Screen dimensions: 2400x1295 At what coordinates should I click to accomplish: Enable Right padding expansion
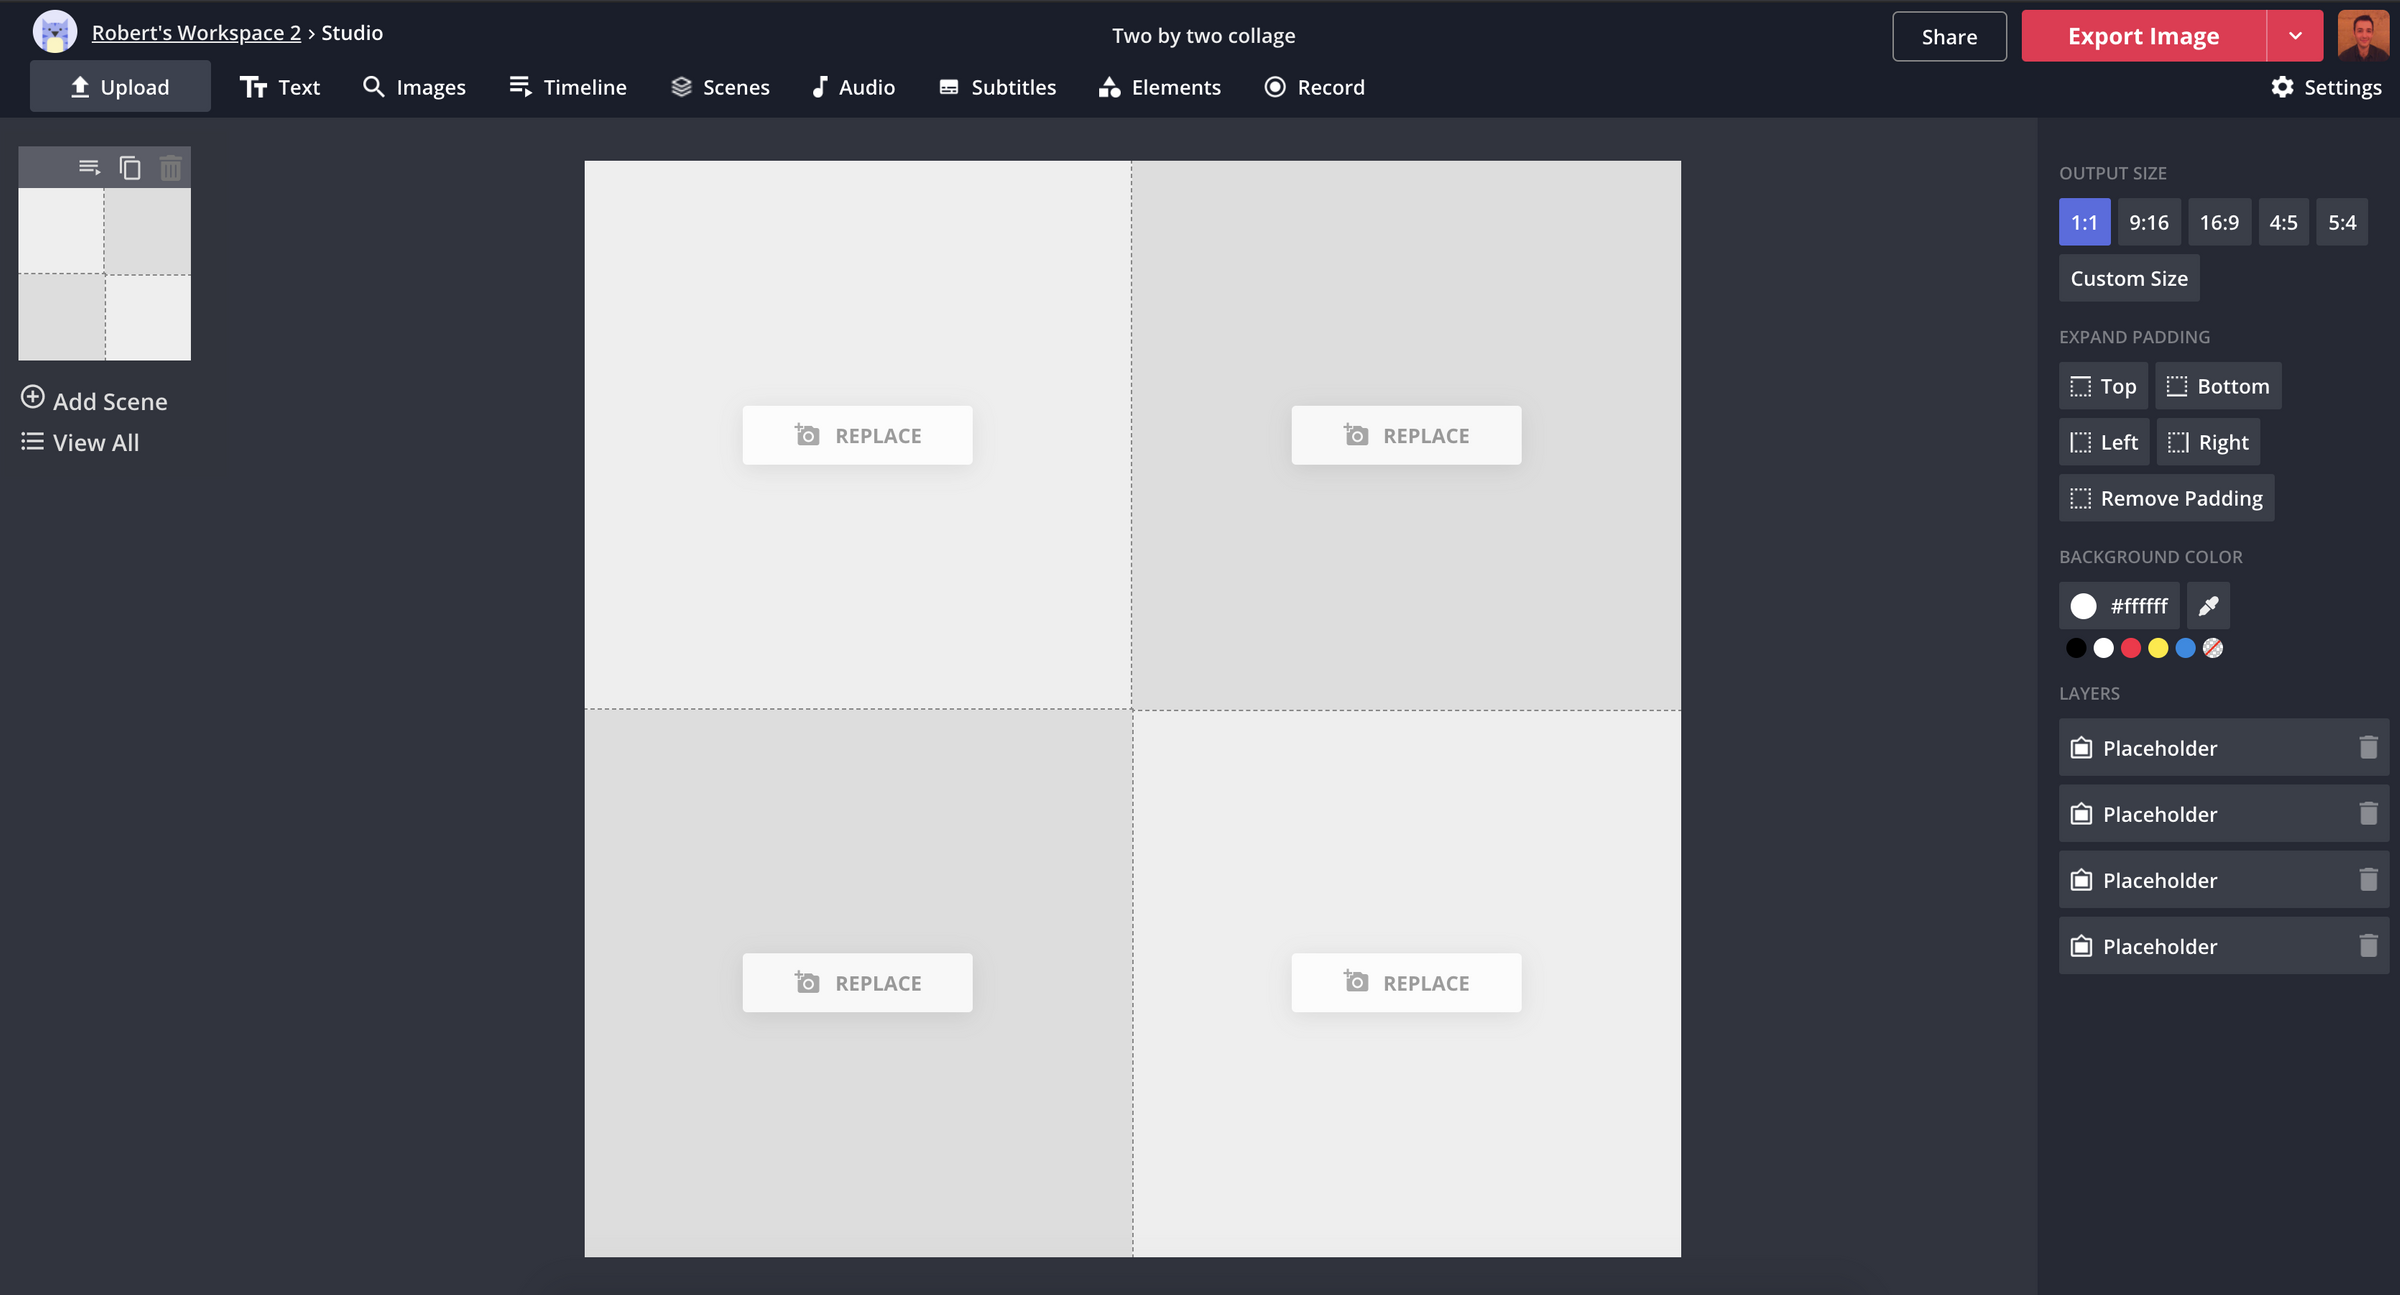pyautogui.click(x=2209, y=441)
